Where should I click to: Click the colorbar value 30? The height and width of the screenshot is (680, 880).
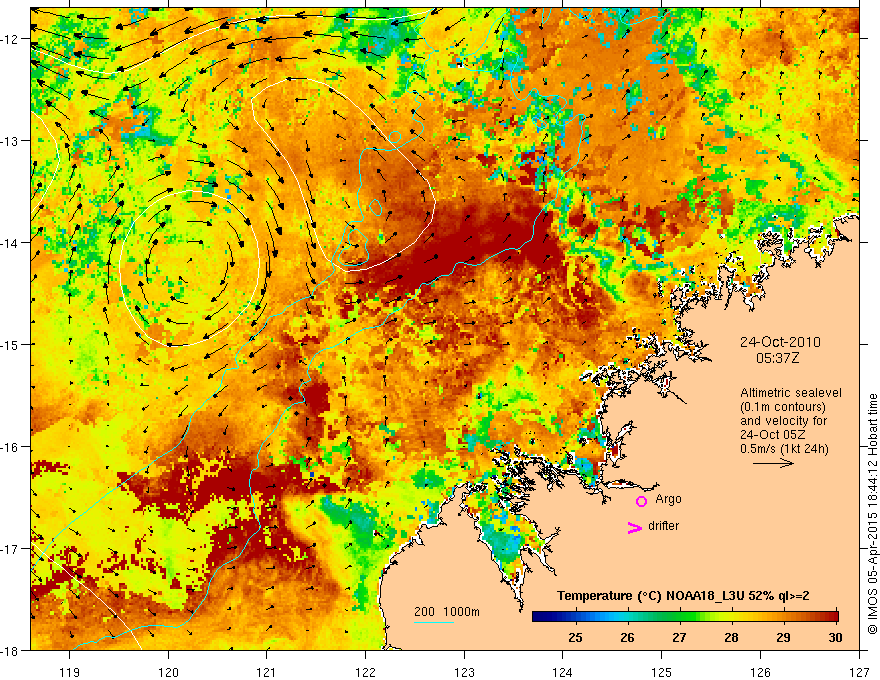835,637
